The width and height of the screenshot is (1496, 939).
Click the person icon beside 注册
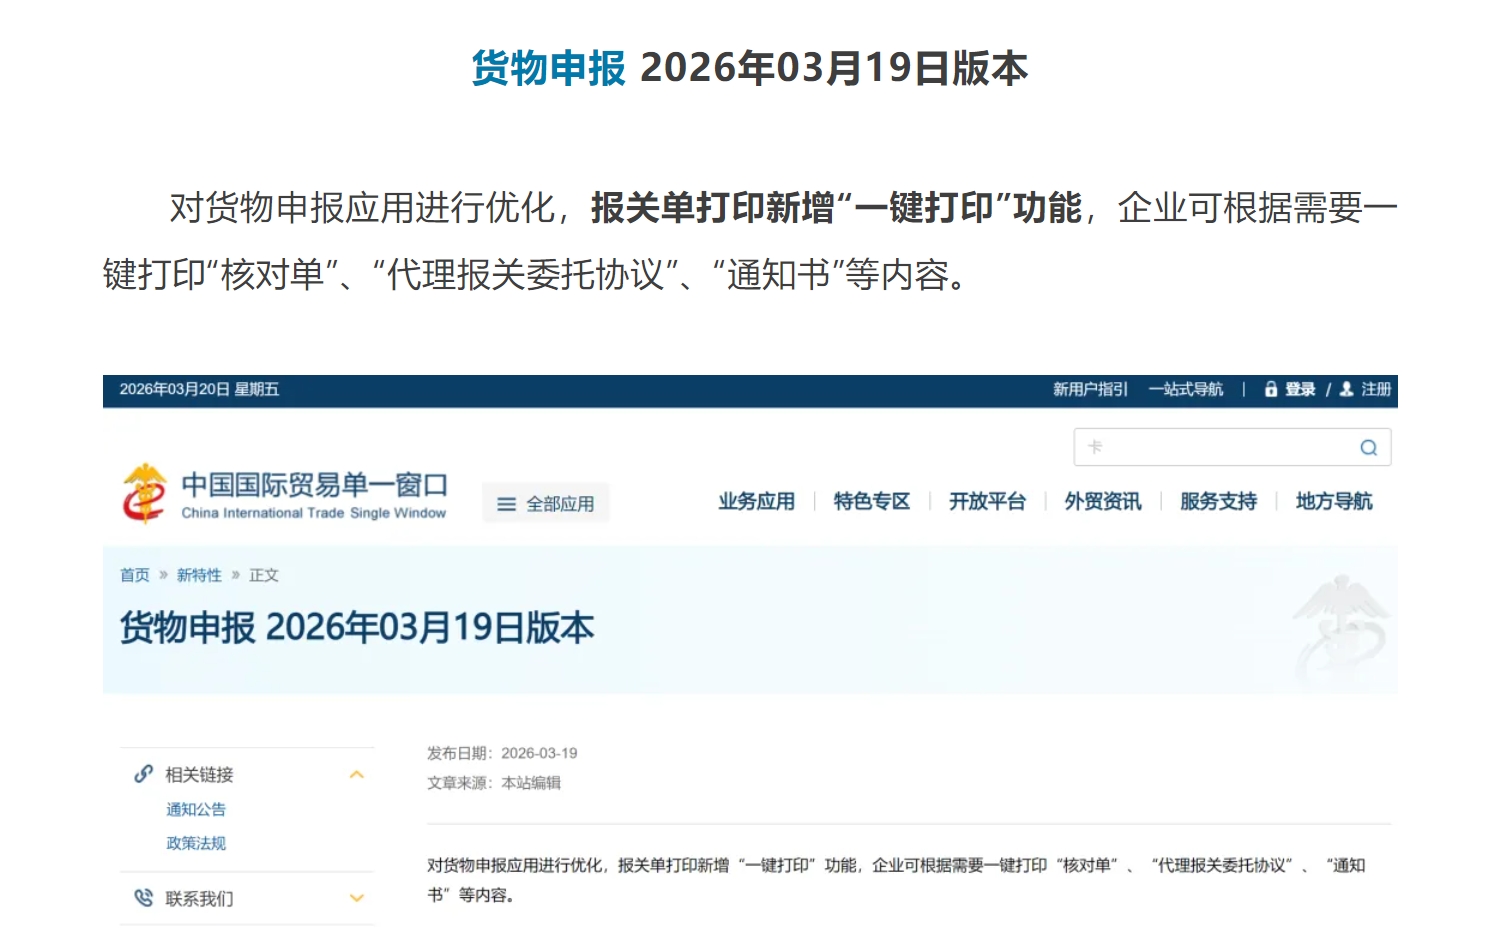[1347, 390]
